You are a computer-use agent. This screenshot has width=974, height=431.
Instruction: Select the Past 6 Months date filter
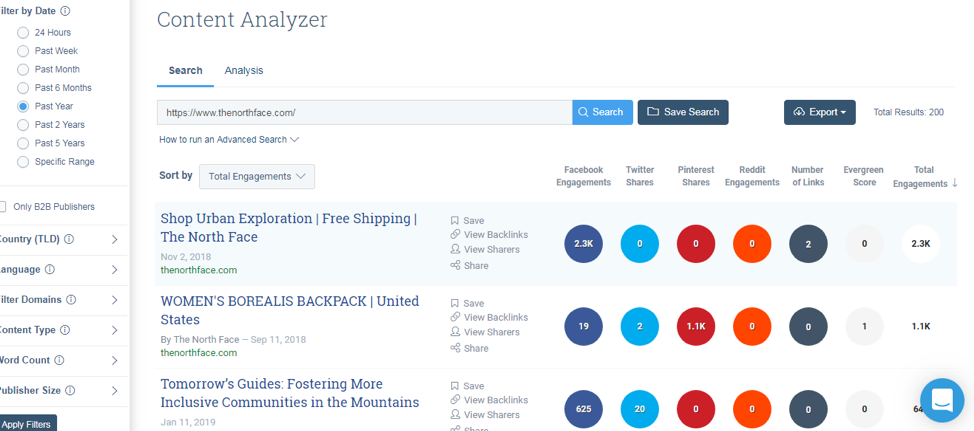[x=23, y=88]
